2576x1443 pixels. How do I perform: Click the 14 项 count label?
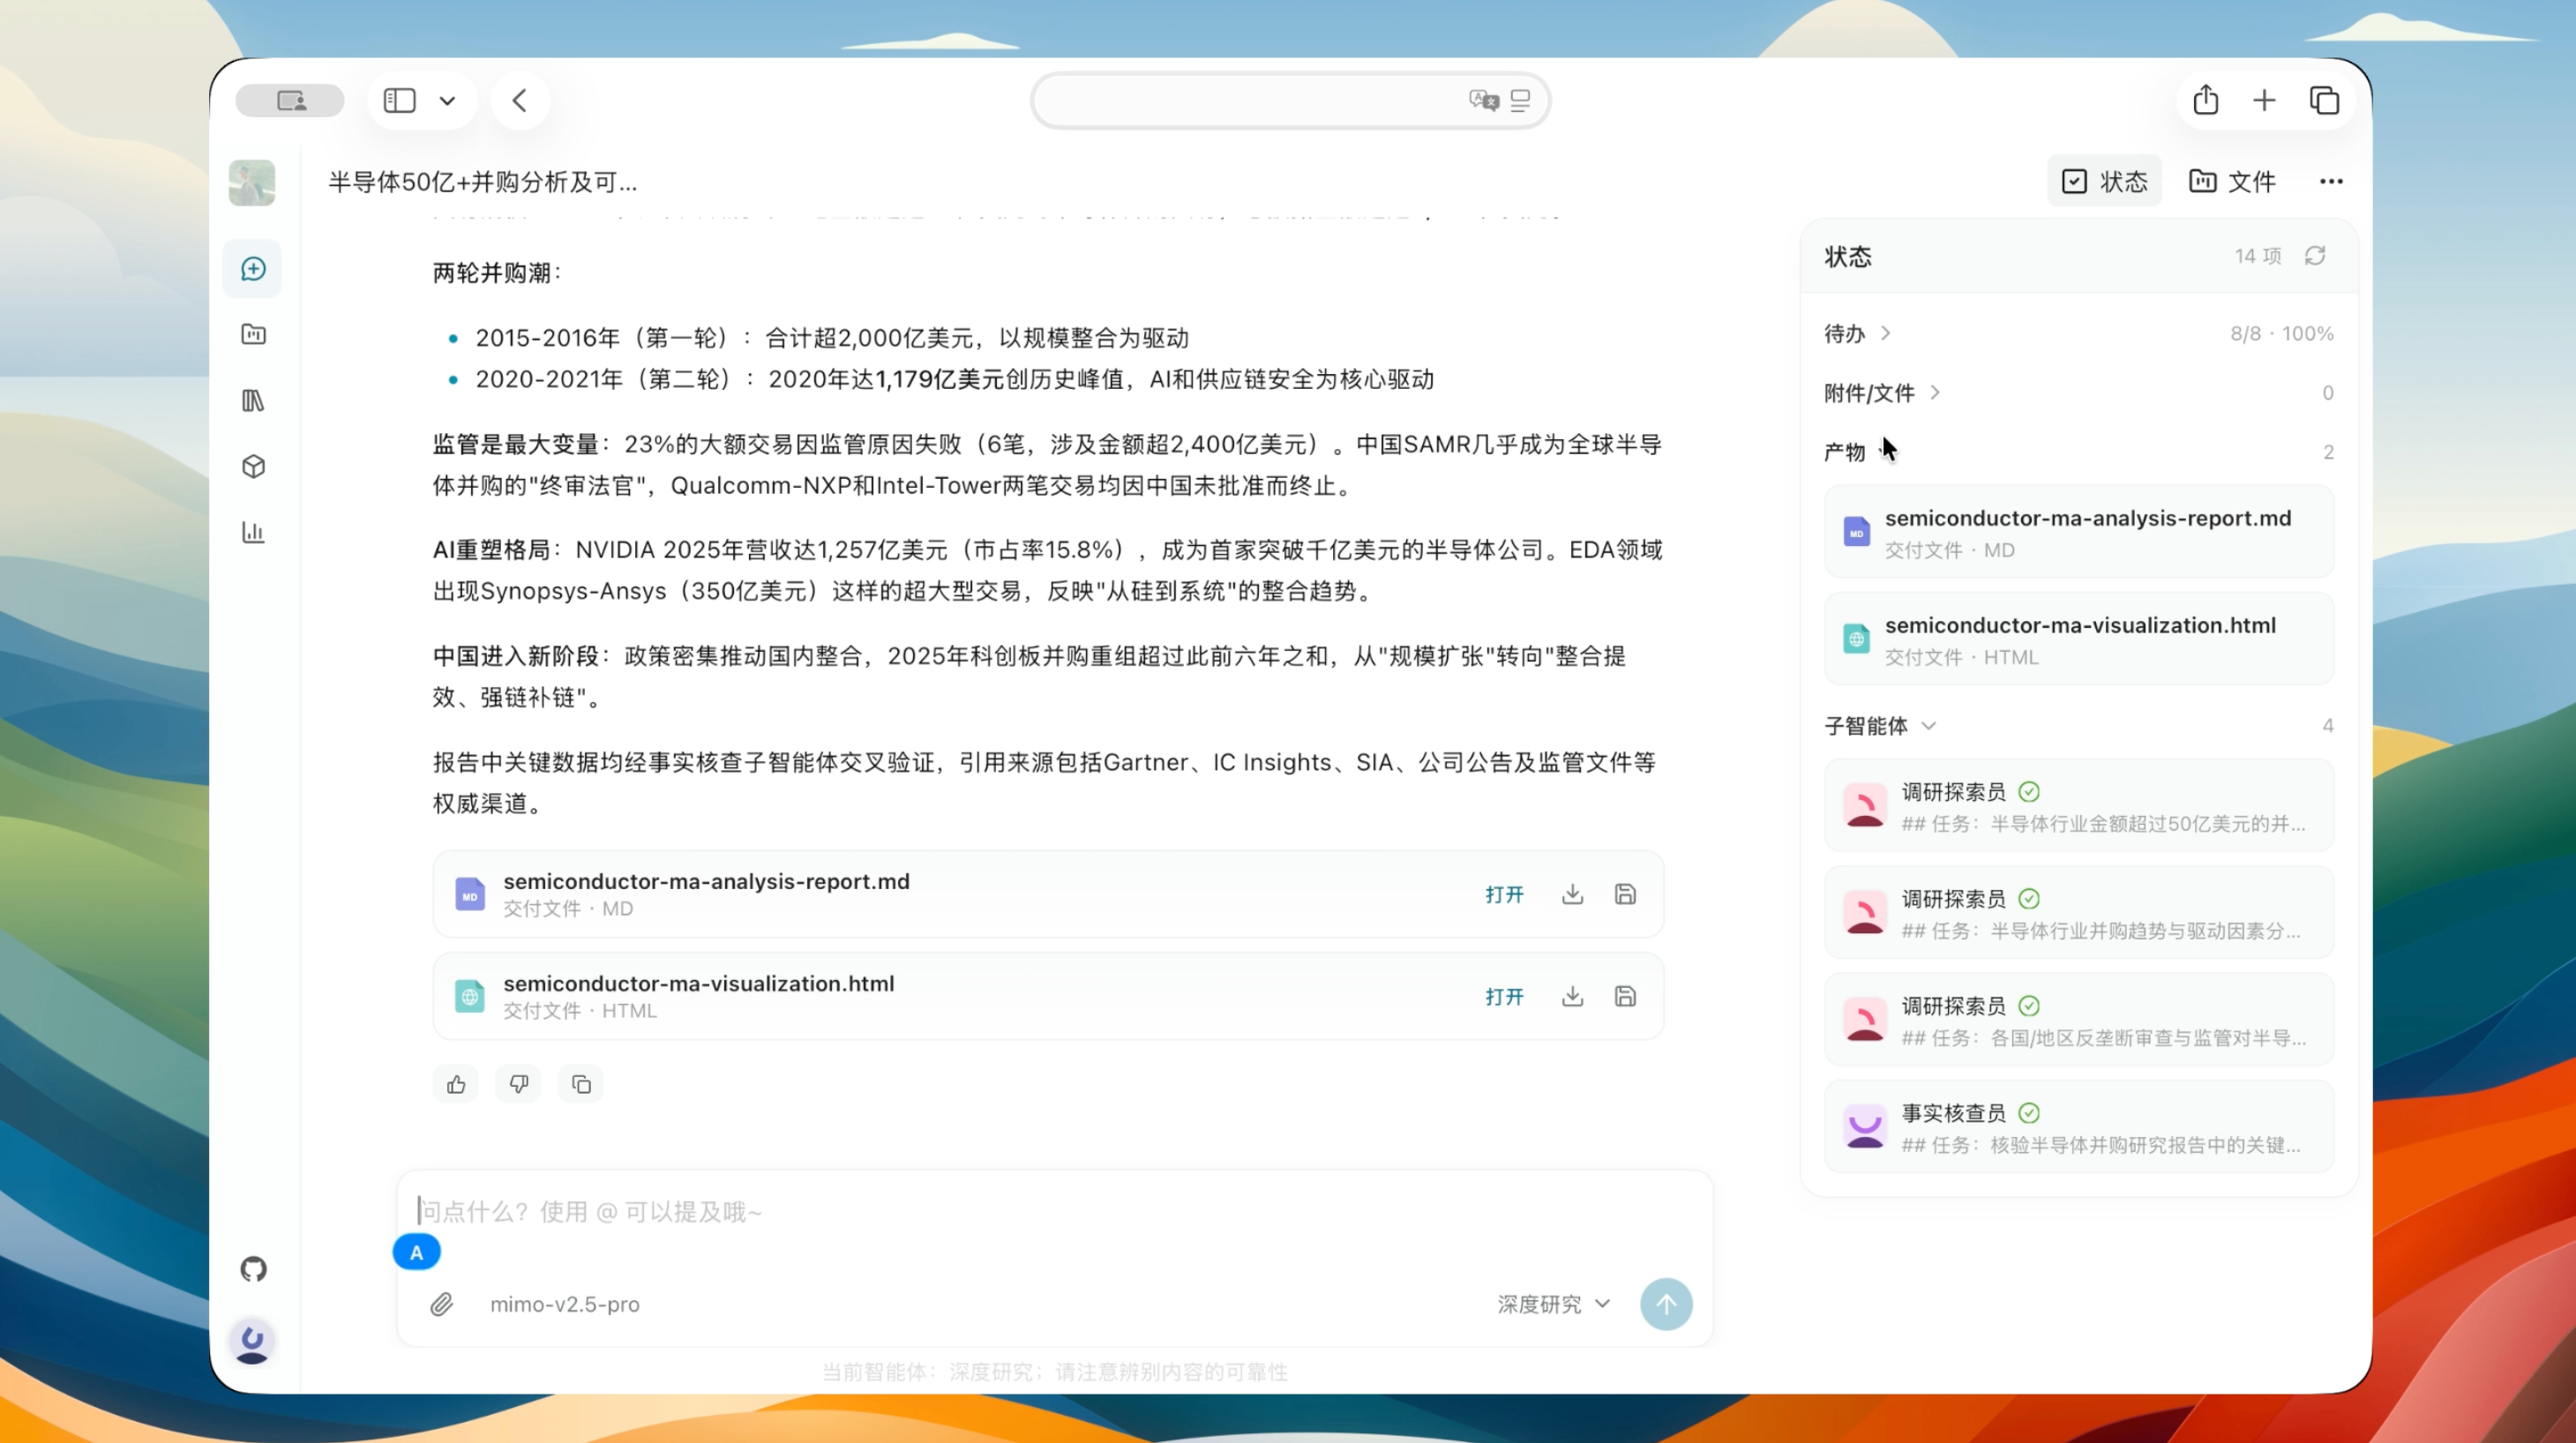pyautogui.click(x=2258, y=256)
